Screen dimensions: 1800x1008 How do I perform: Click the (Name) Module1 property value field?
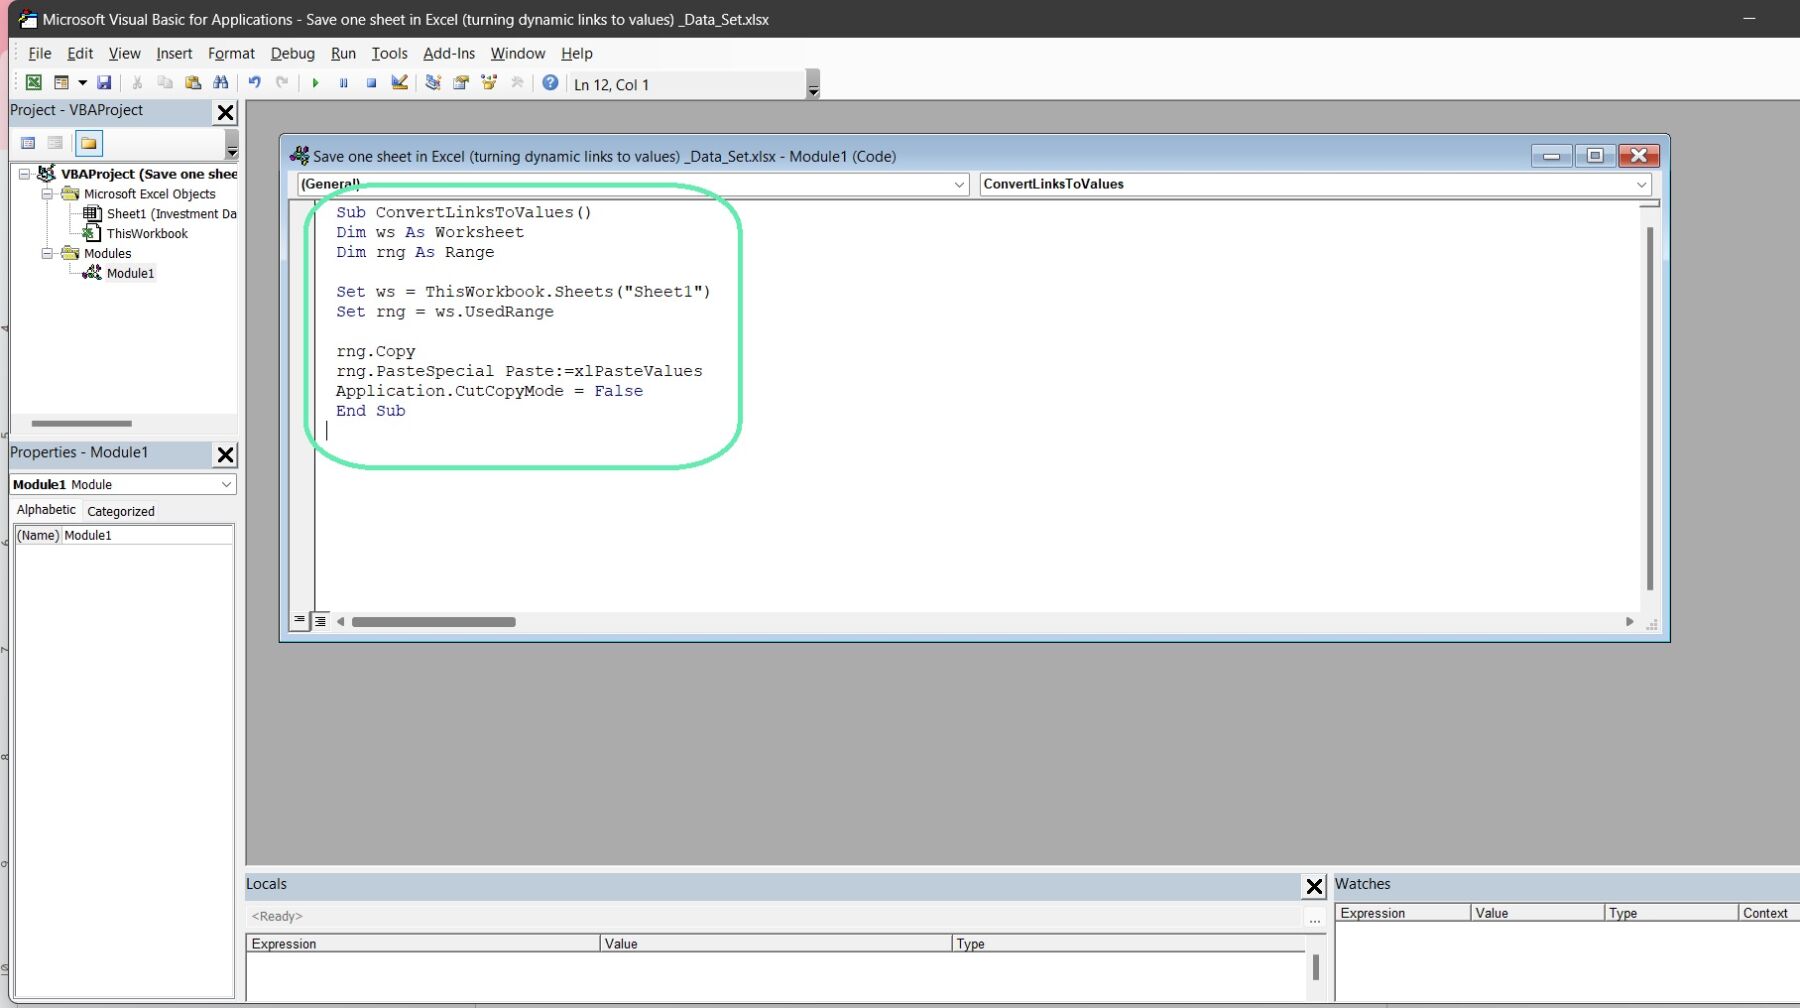[x=148, y=536]
